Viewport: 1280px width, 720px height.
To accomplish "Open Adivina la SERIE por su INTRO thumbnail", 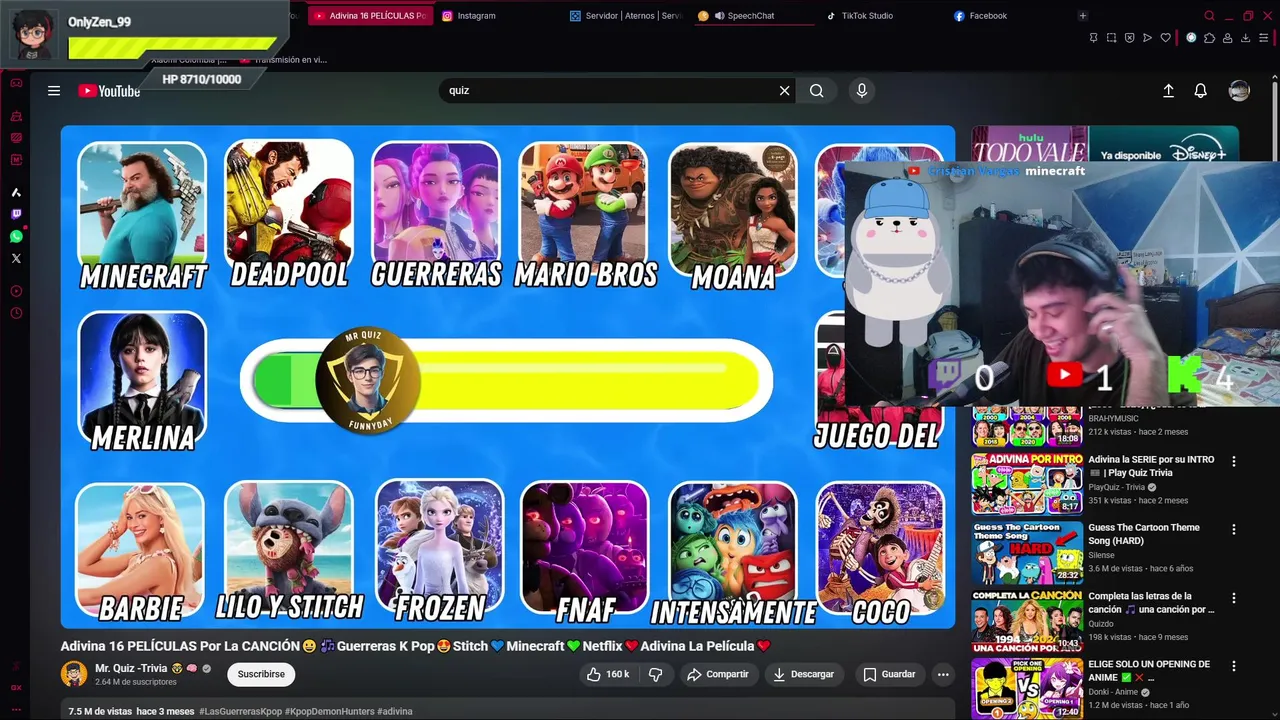I will click(1027, 483).
